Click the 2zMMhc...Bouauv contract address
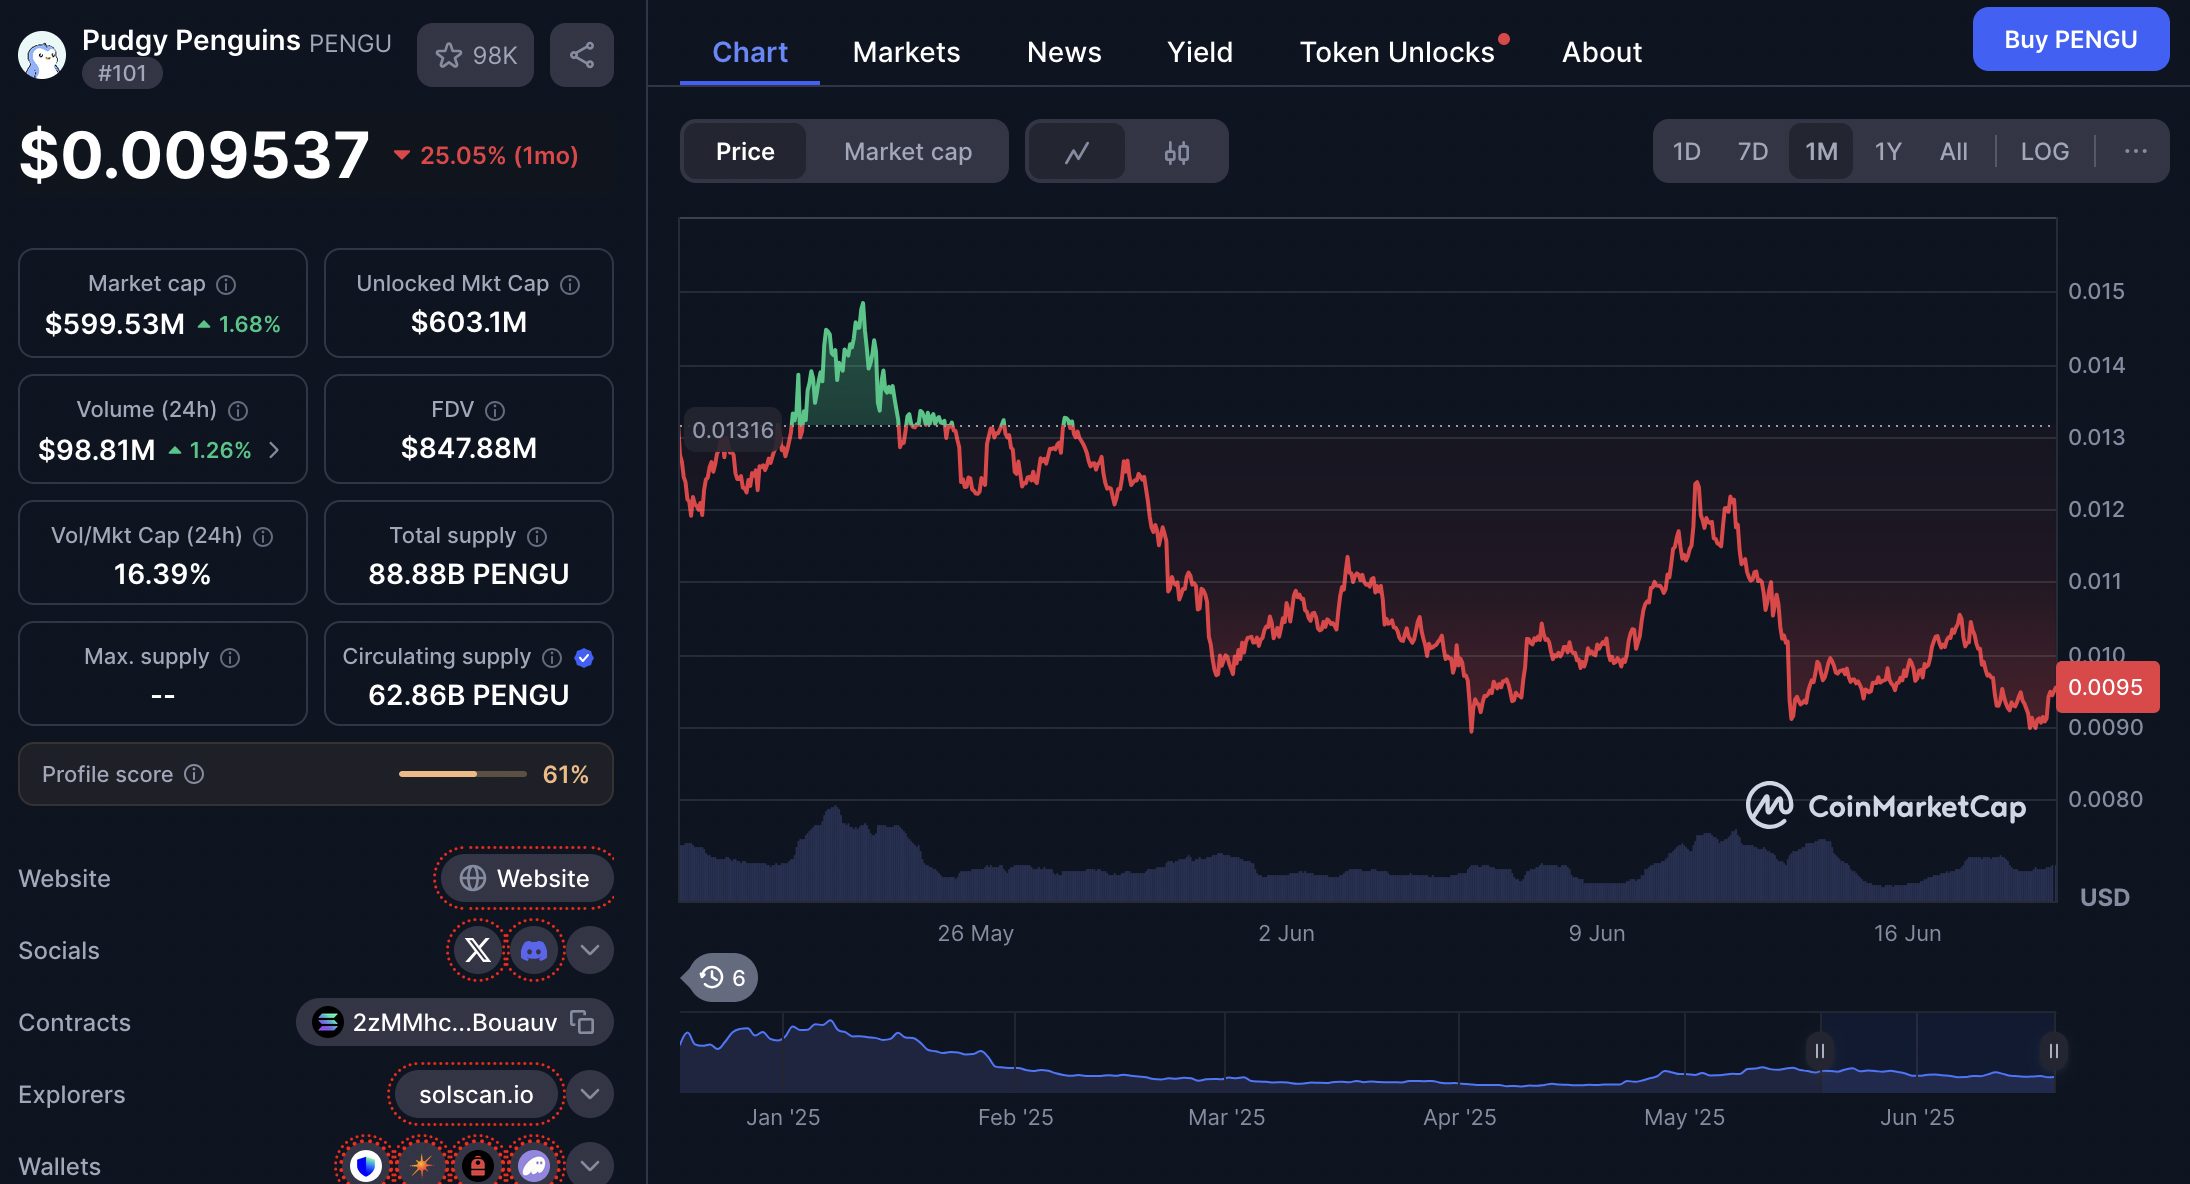This screenshot has height=1184, width=2190. (455, 1022)
